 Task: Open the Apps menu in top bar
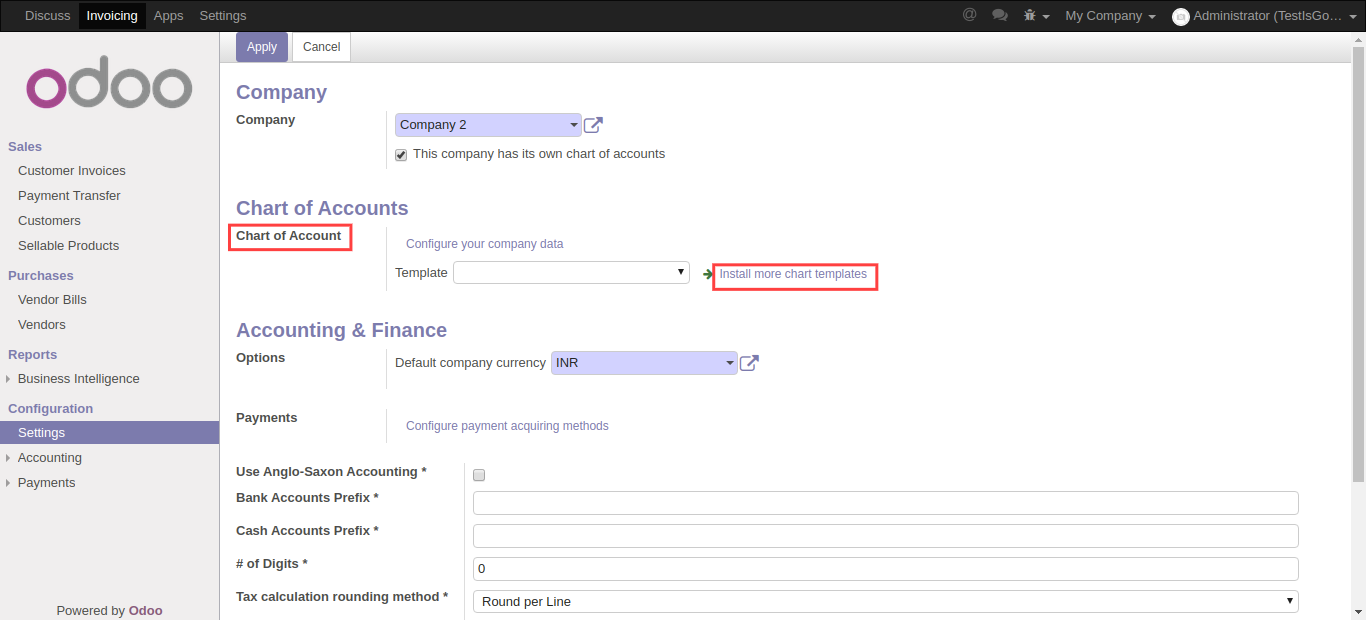click(168, 16)
